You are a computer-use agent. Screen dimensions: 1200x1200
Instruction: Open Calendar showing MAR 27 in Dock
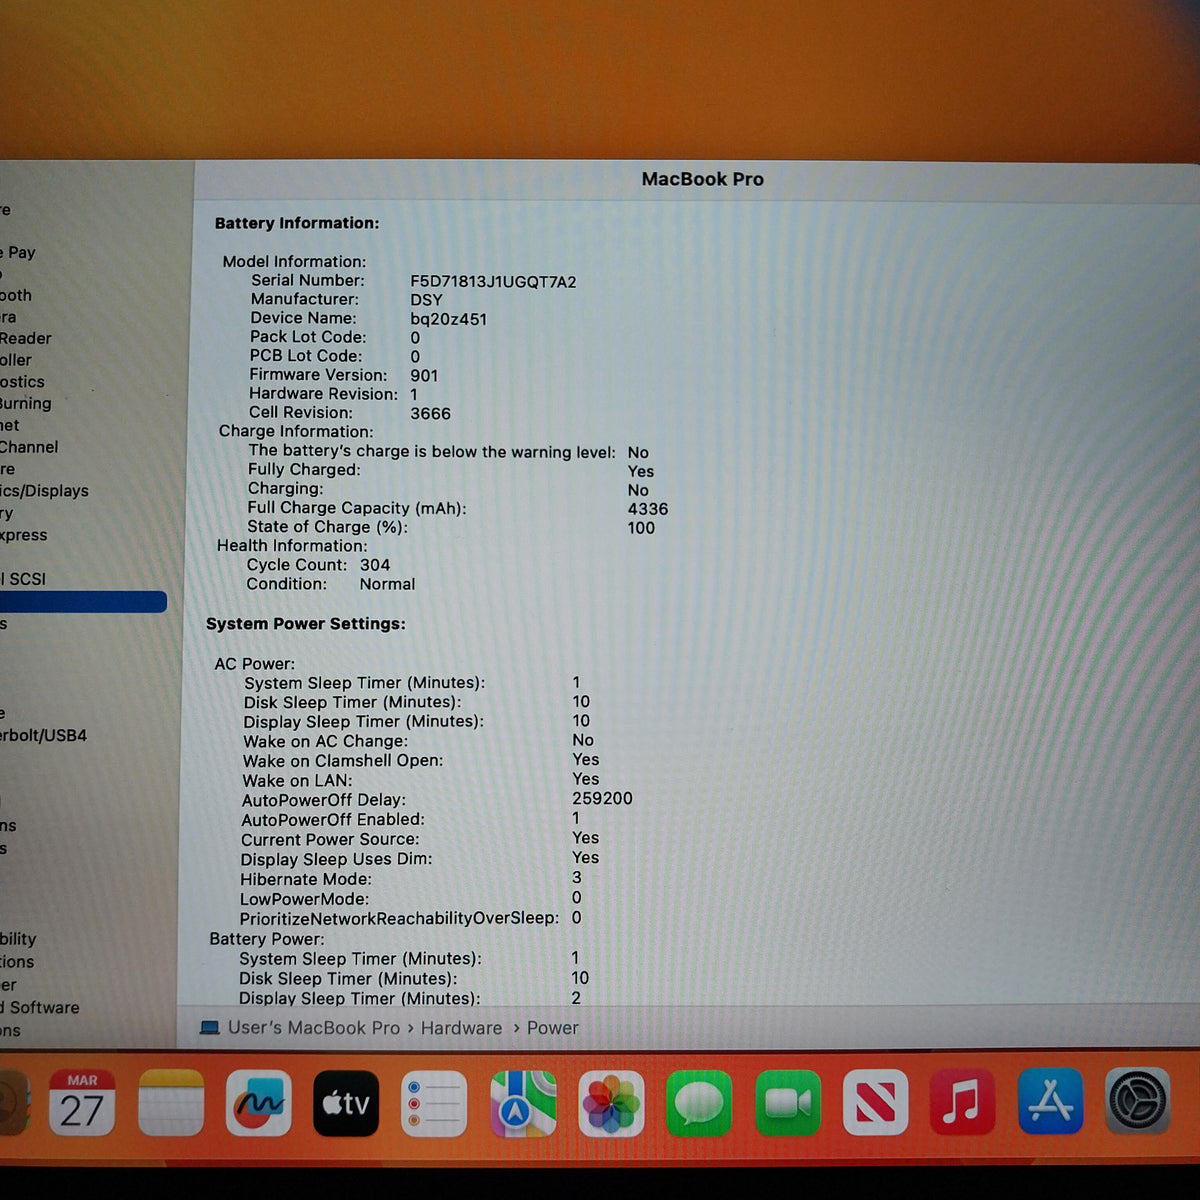pyautogui.click(x=82, y=1103)
